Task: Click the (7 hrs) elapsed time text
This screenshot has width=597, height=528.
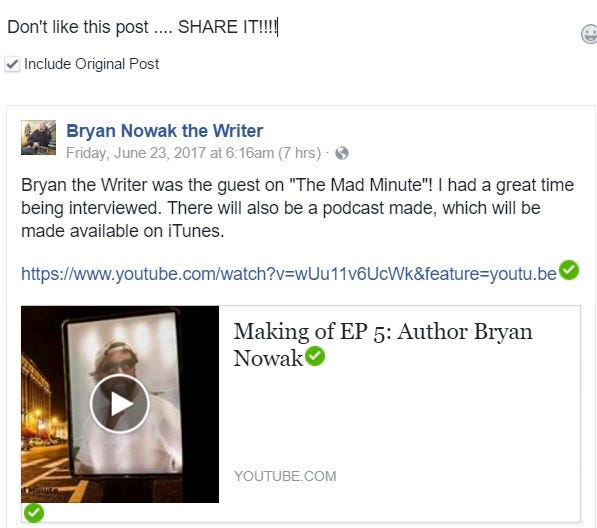Action: coord(299,153)
